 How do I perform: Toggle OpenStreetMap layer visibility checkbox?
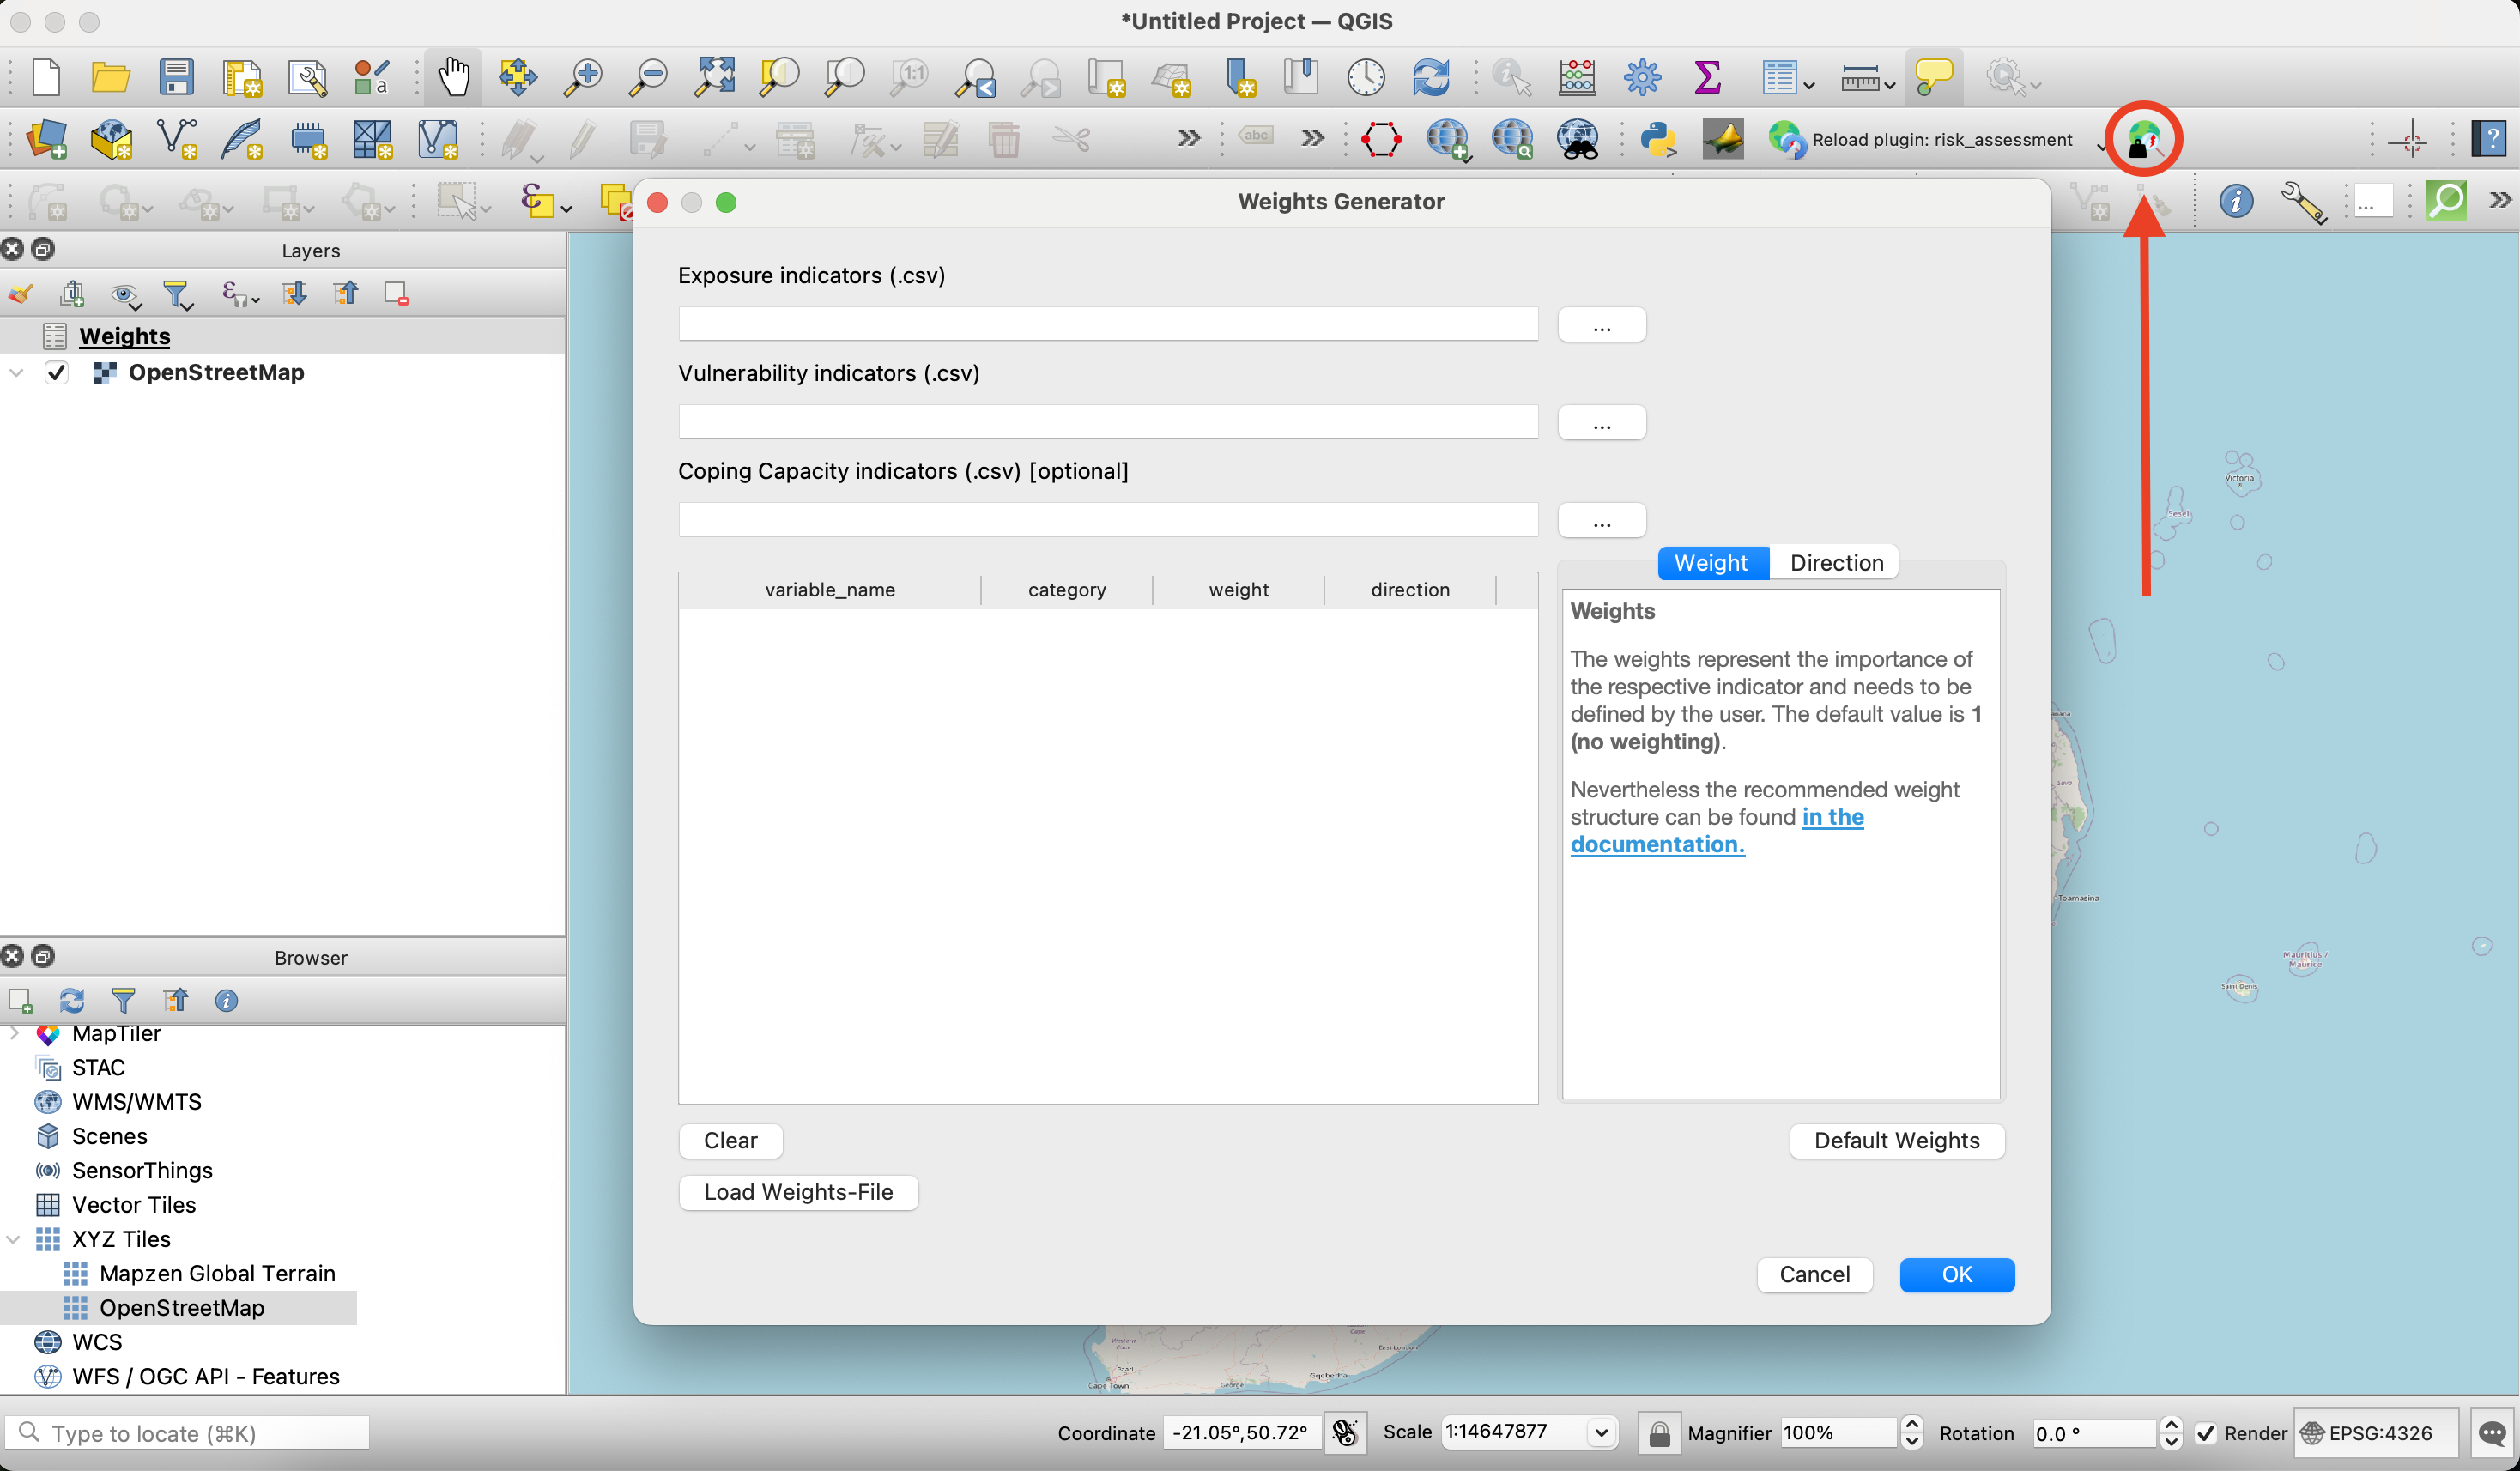(x=57, y=372)
